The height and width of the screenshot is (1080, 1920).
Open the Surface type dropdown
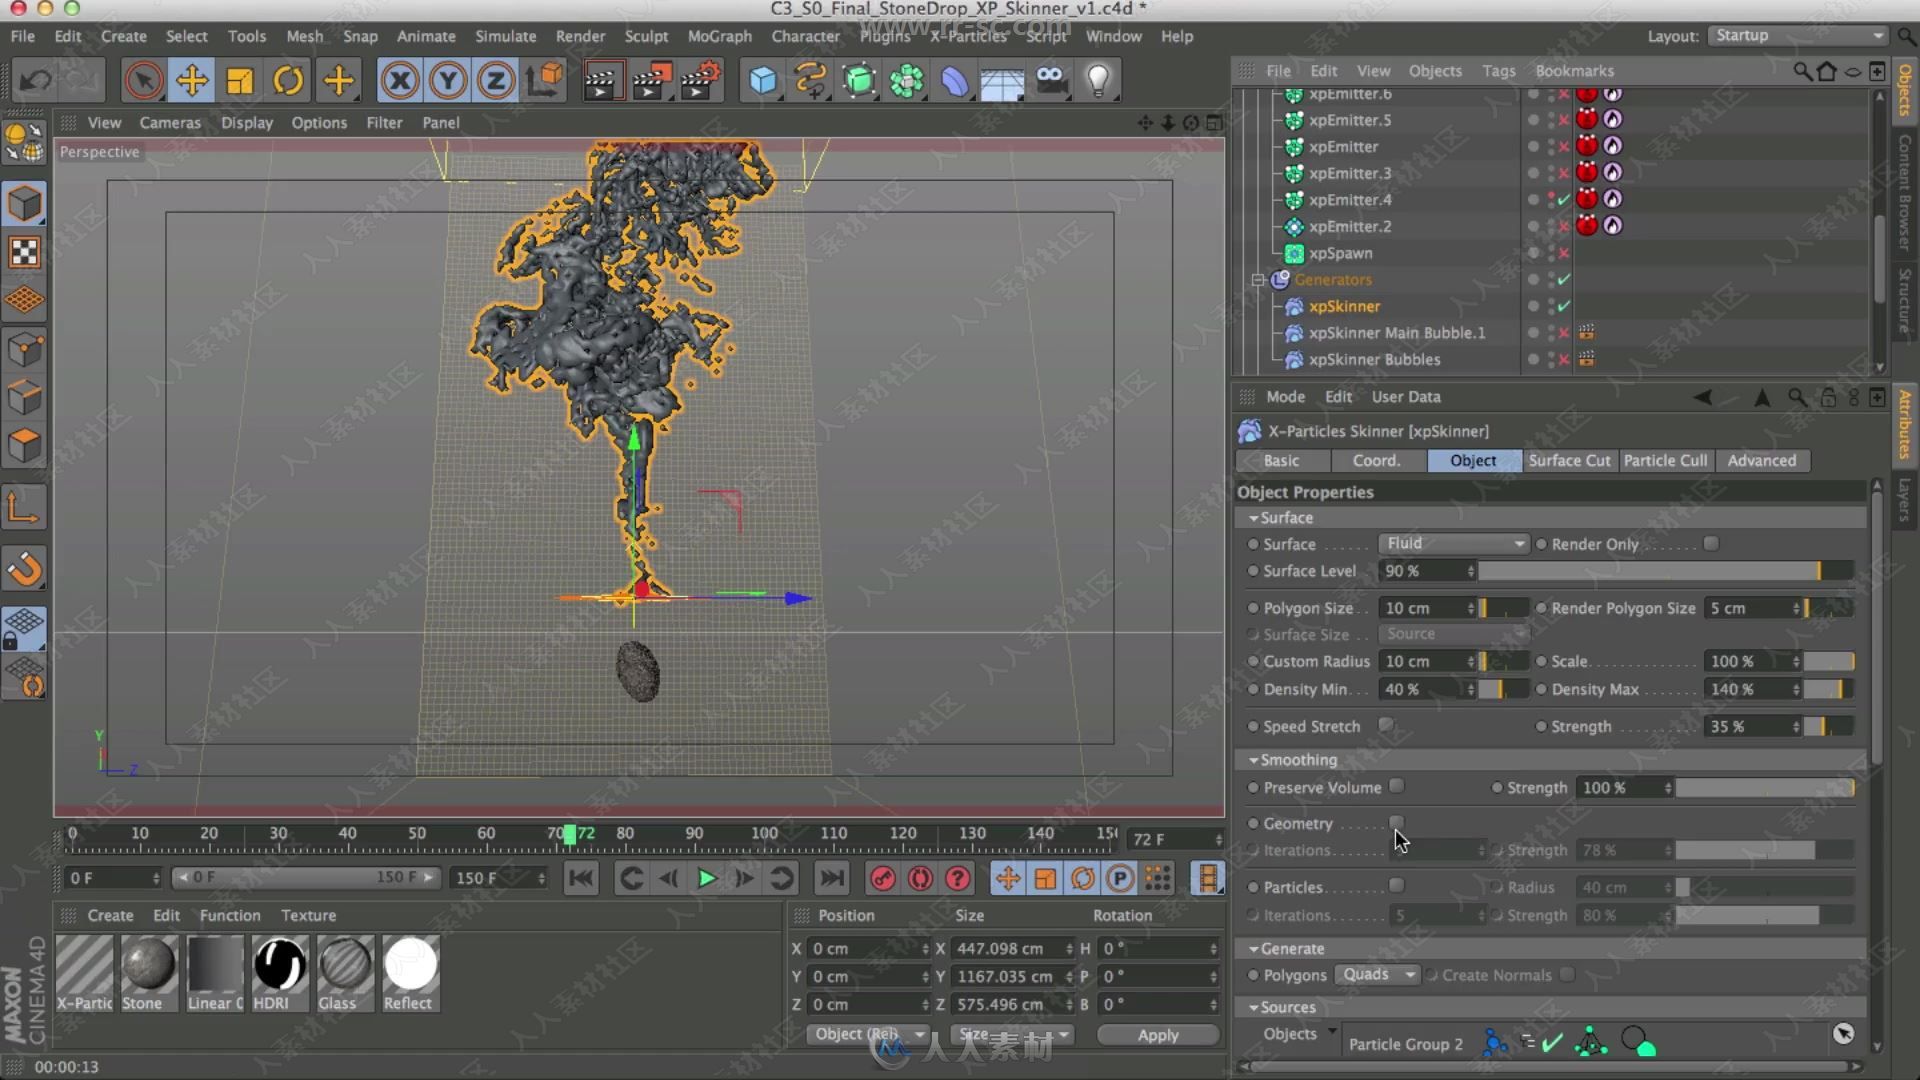pyautogui.click(x=1451, y=542)
